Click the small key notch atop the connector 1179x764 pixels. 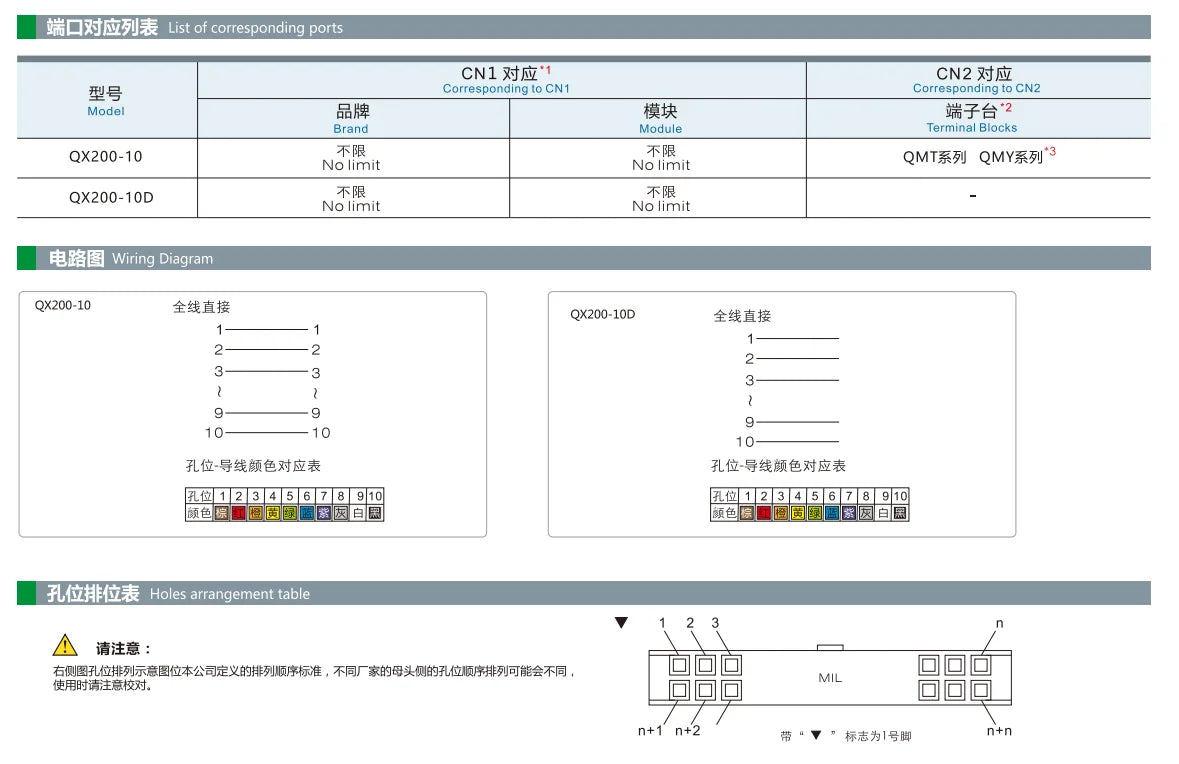[x=830, y=647]
